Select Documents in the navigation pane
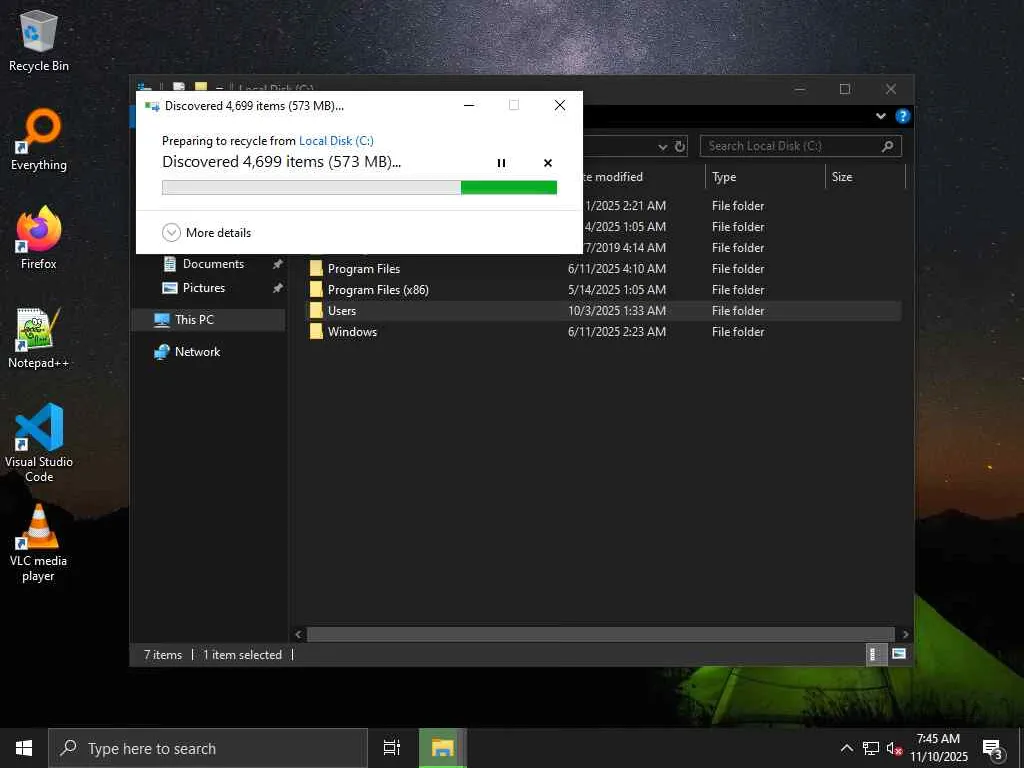The image size is (1024, 768). point(213,264)
